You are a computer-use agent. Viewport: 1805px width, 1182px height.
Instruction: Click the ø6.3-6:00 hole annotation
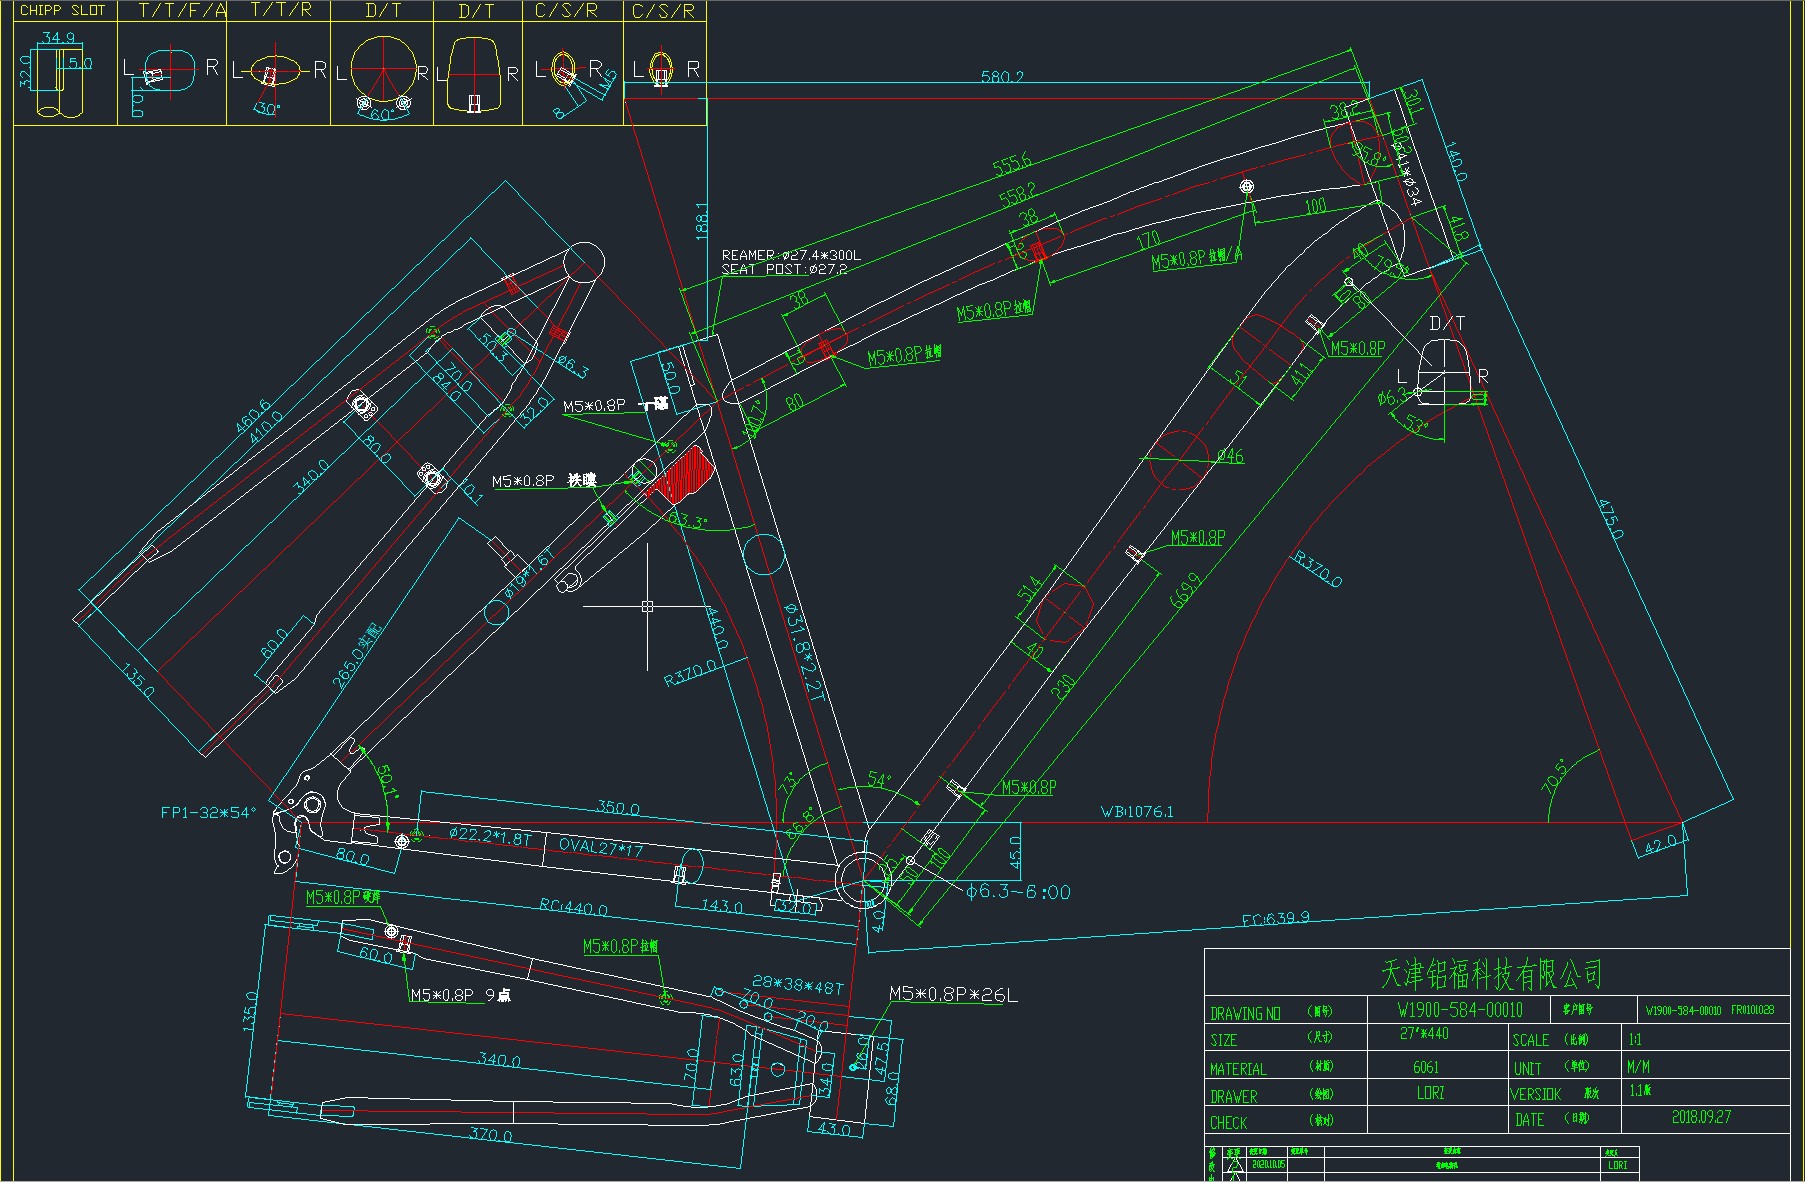[x=1018, y=892]
